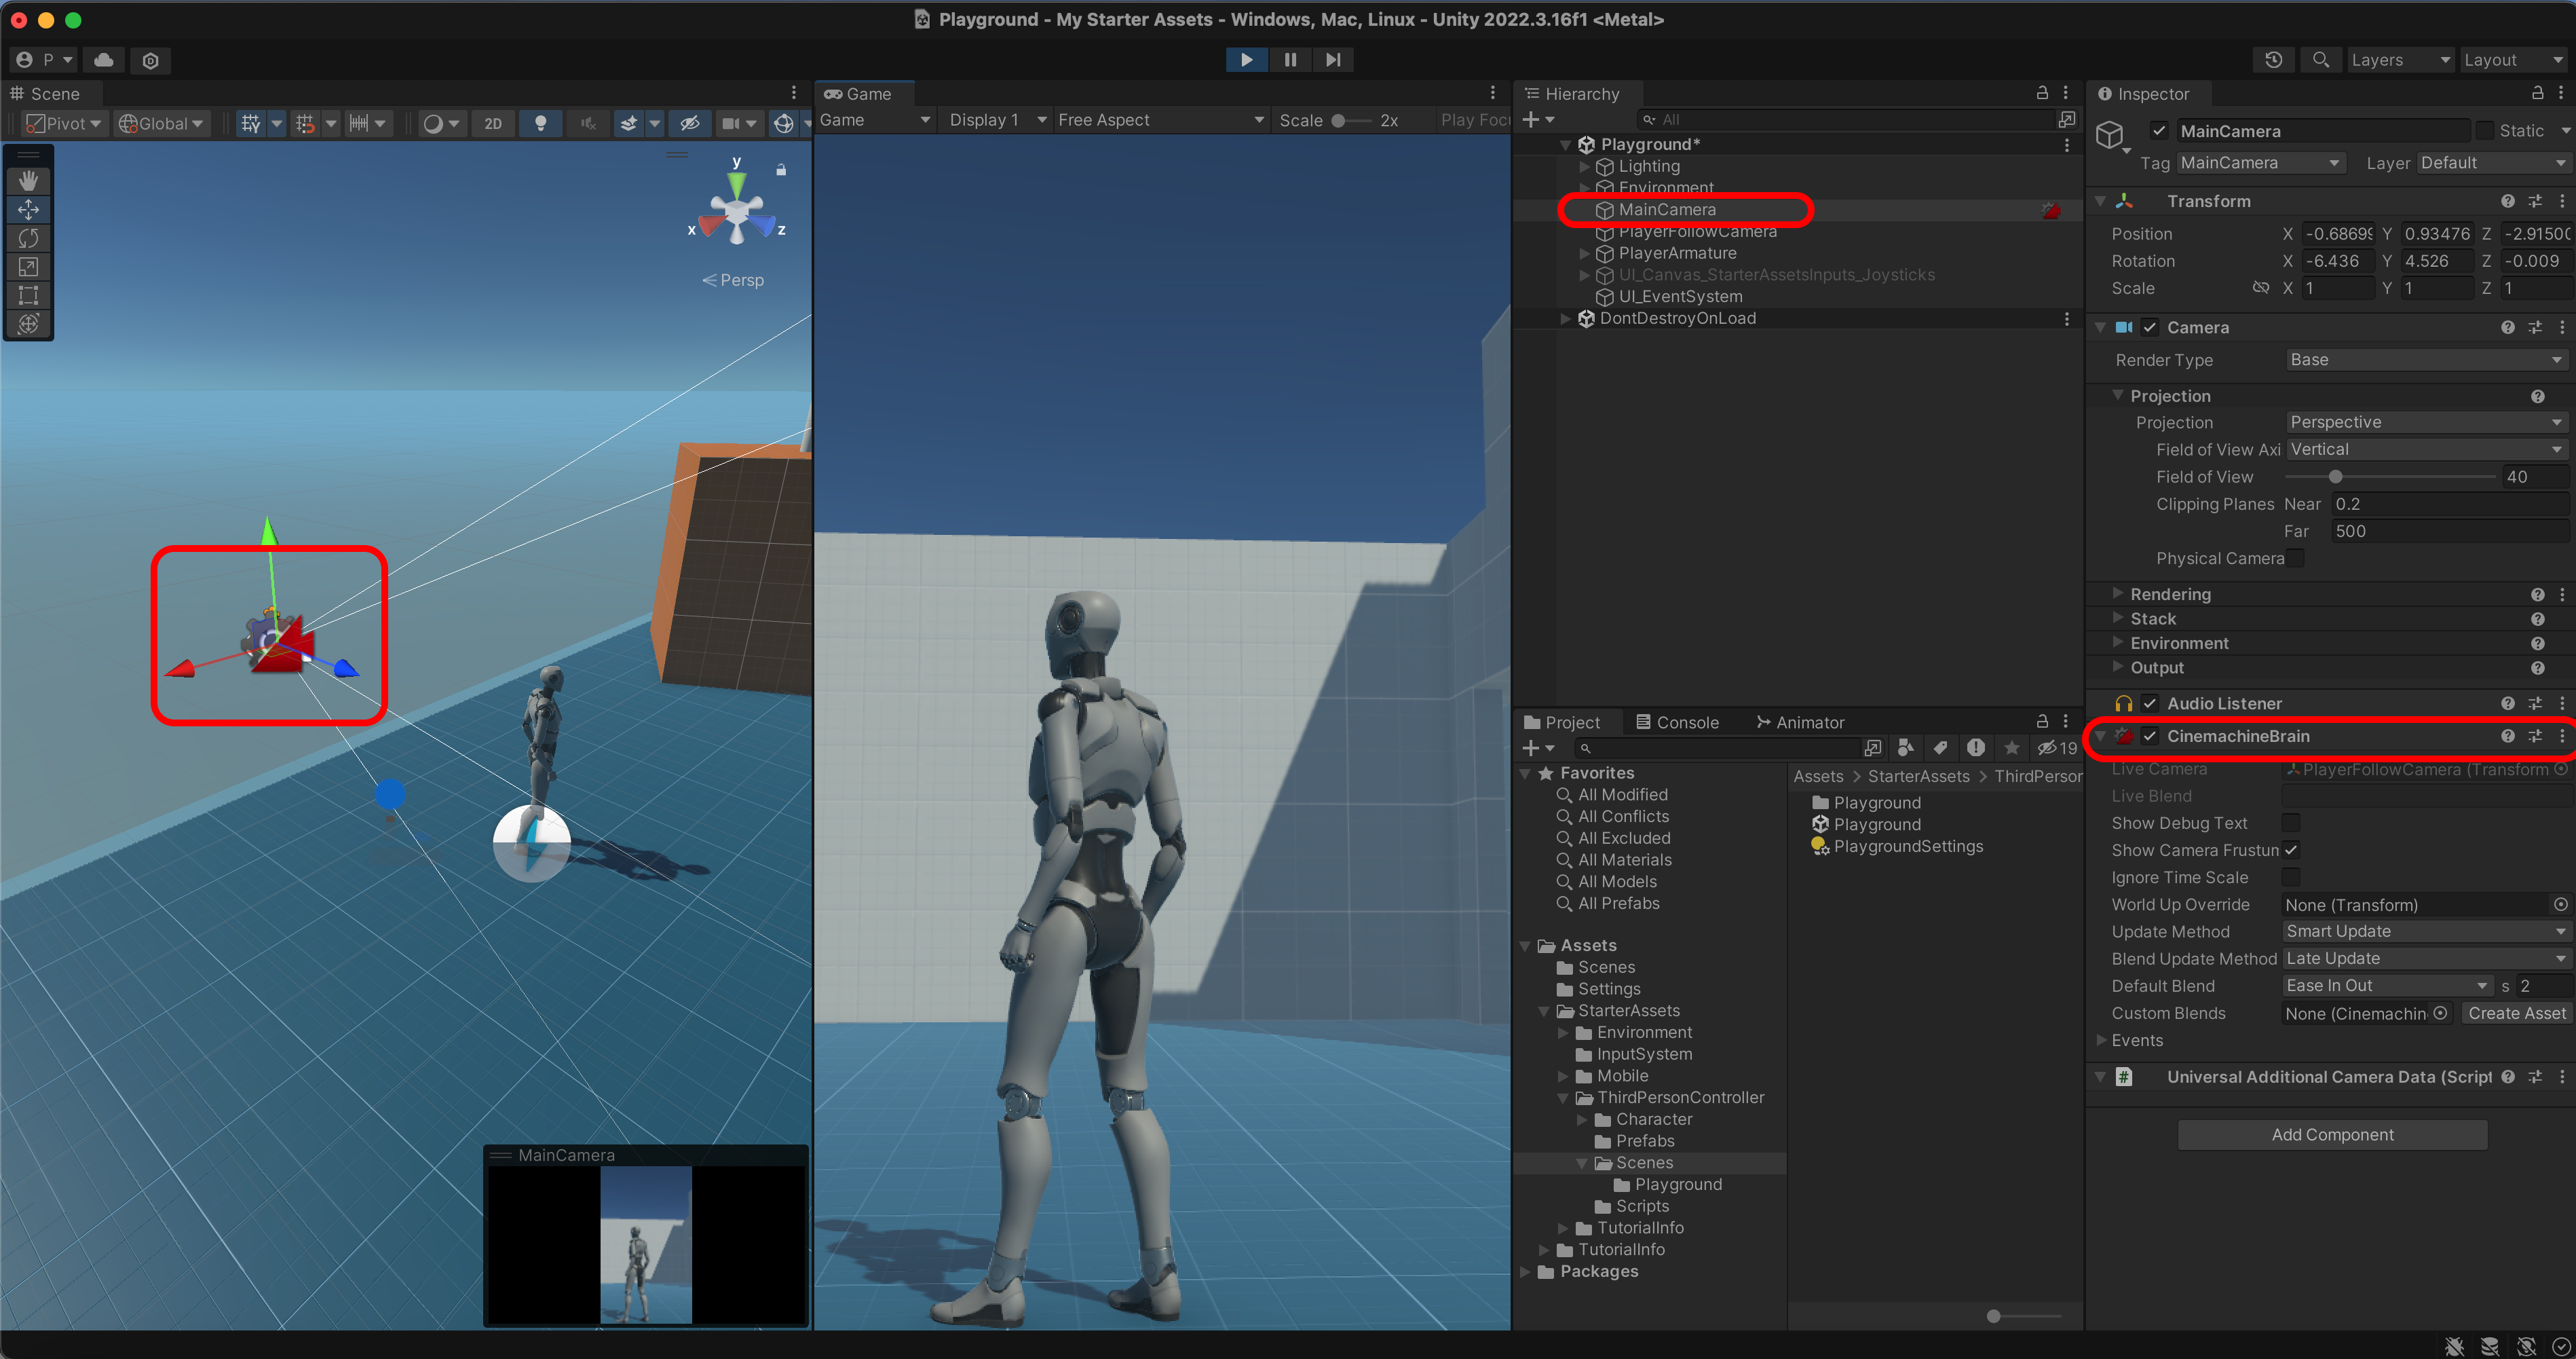
Task: Open the Render Type dropdown
Action: (x=2426, y=360)
